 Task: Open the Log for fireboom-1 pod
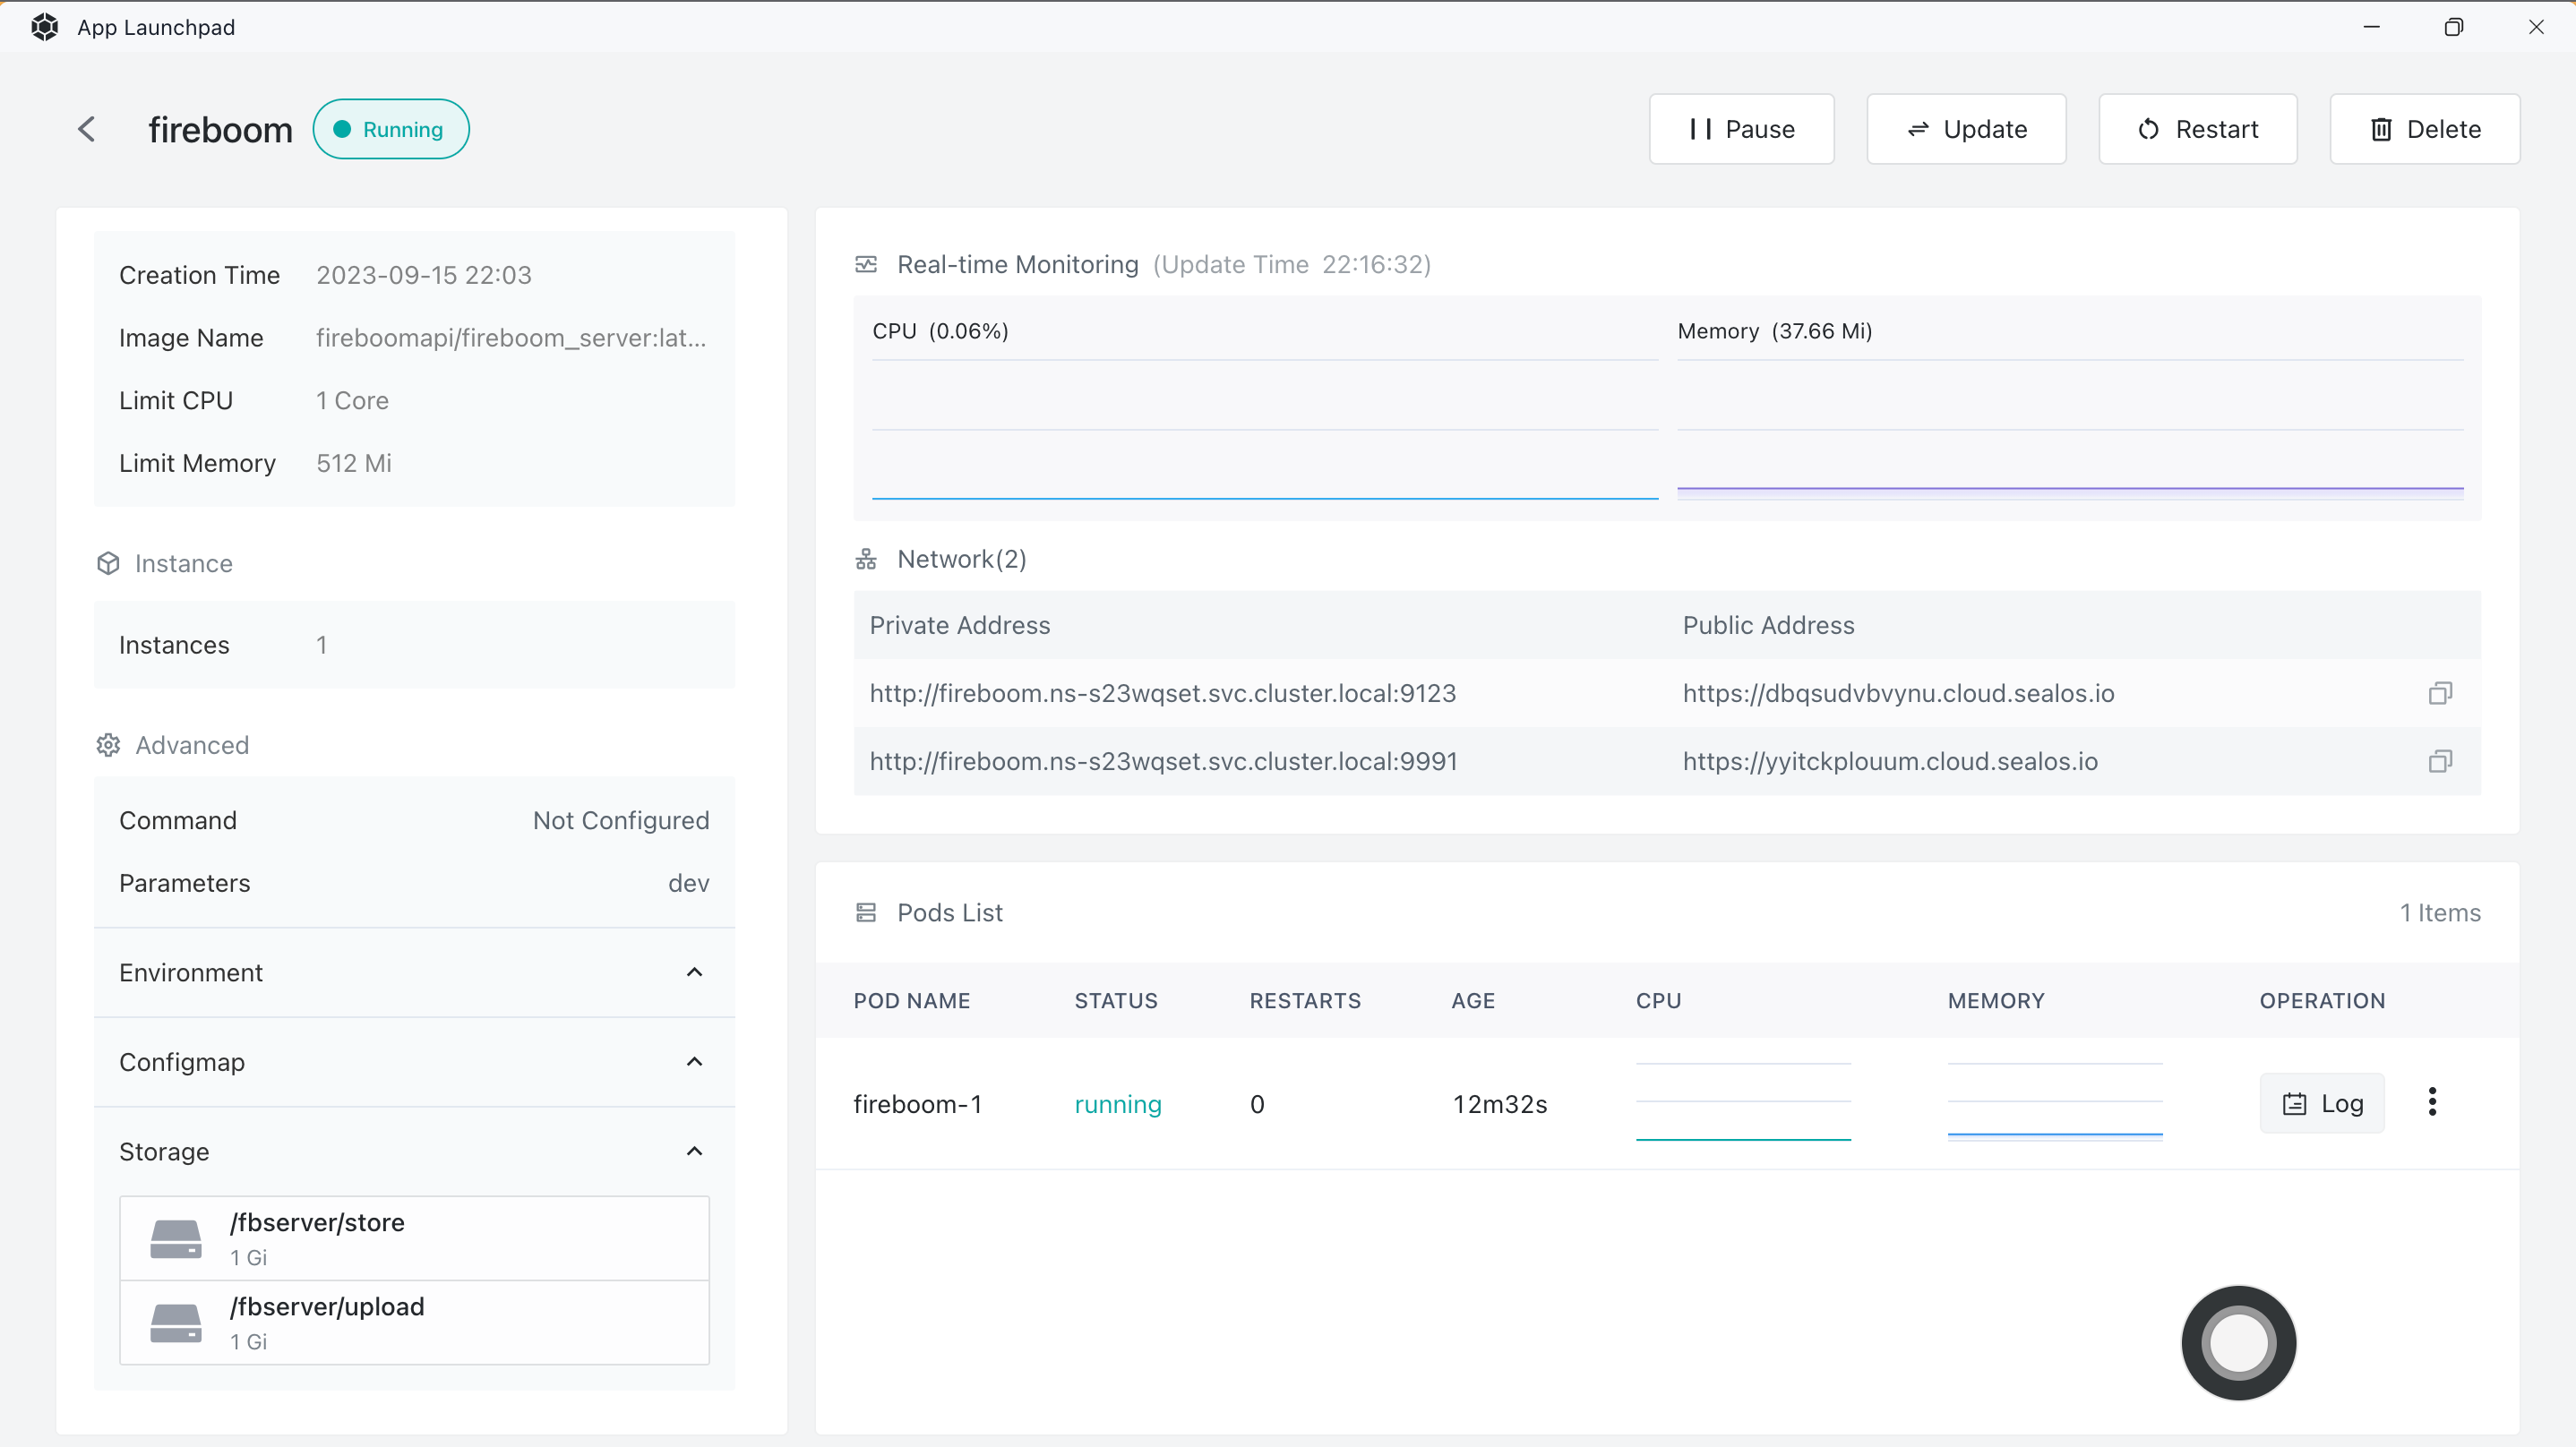pyautogui.click(x=2322, y=1103)
